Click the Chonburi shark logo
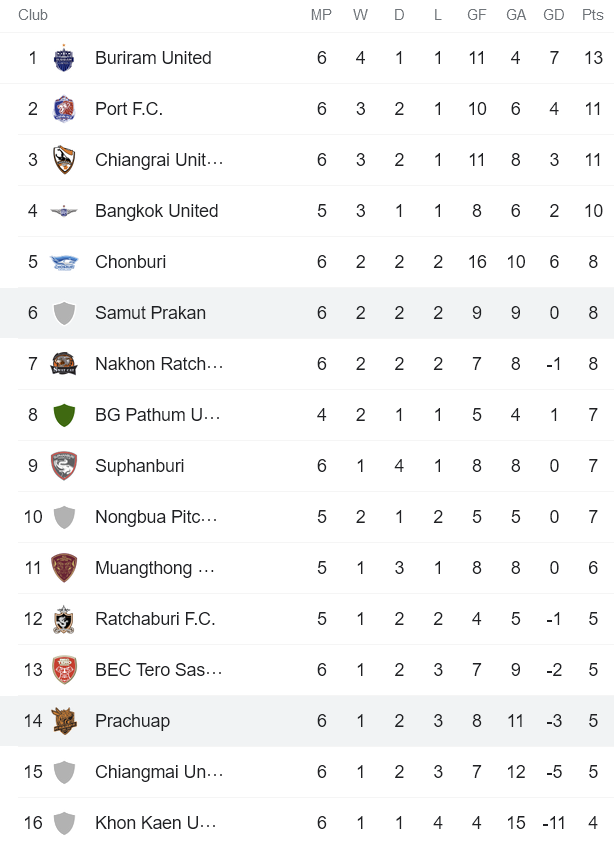The width and height of the screenshot is (614, 858). click(63, 262)
